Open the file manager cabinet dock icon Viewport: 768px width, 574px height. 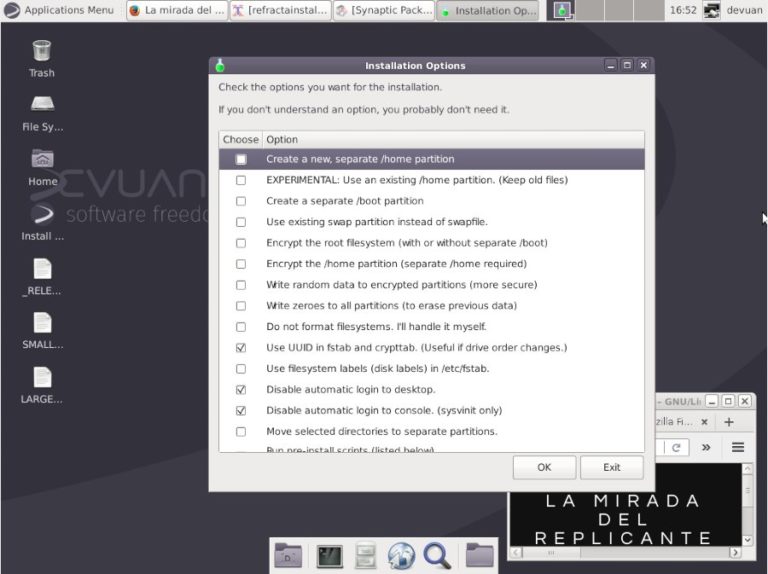[x=366, y=556]
